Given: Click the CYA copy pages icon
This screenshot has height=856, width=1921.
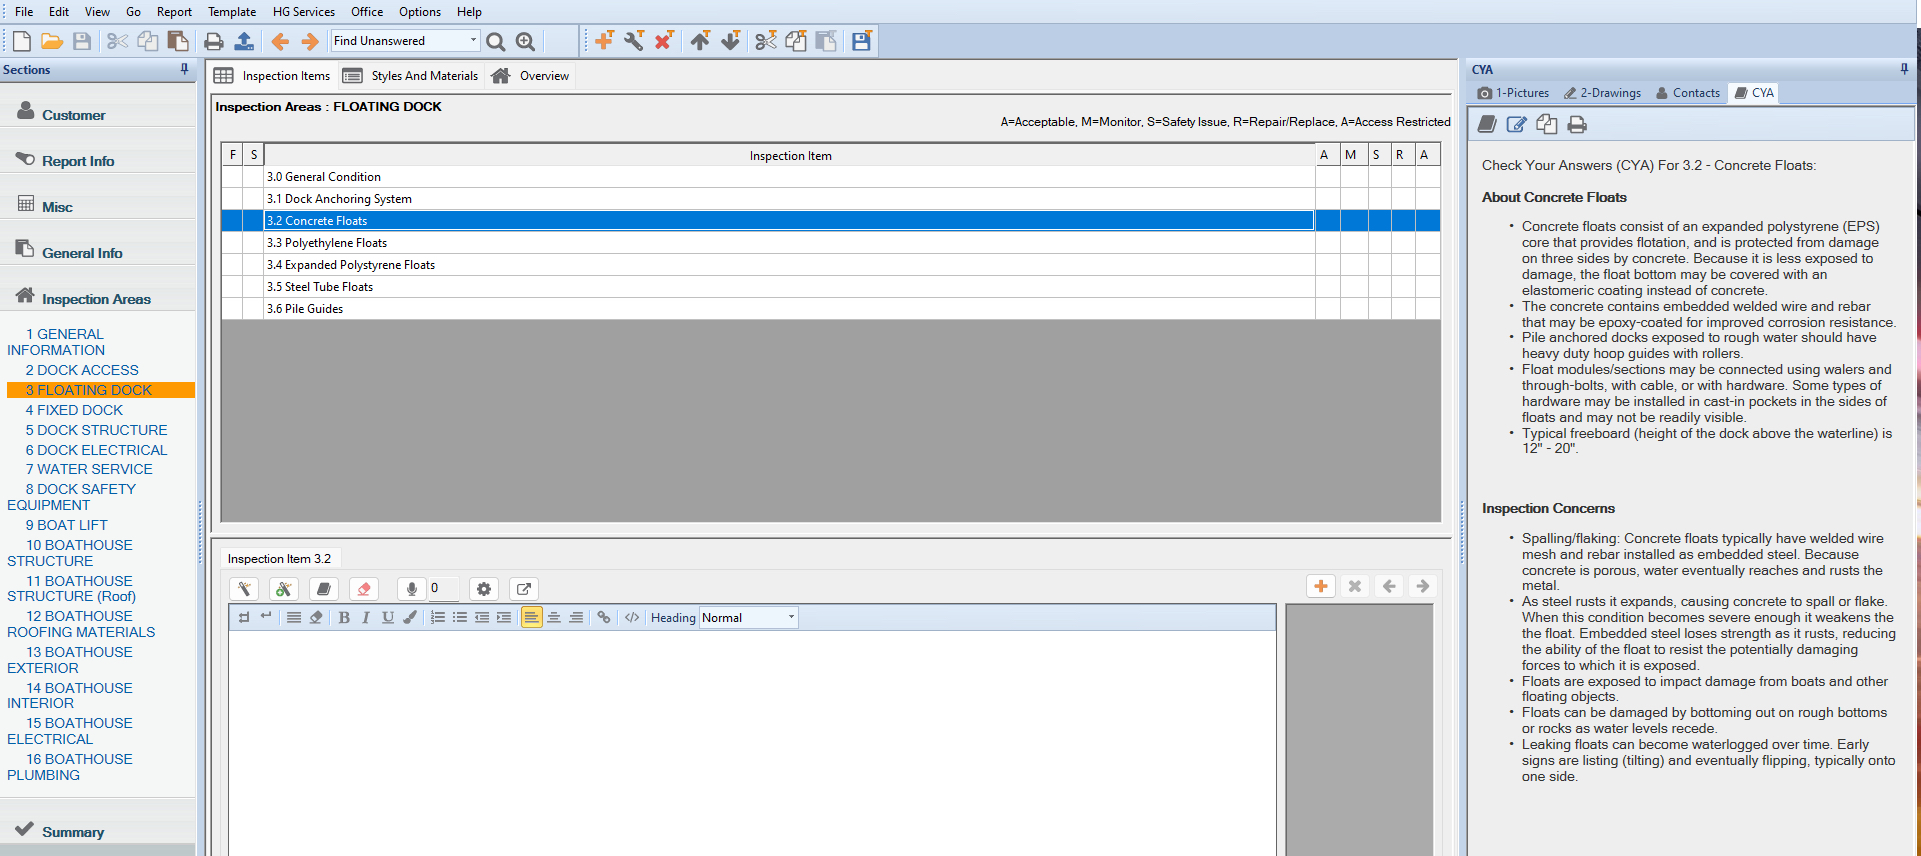Looking at the screenshot, I should 1547,124.
